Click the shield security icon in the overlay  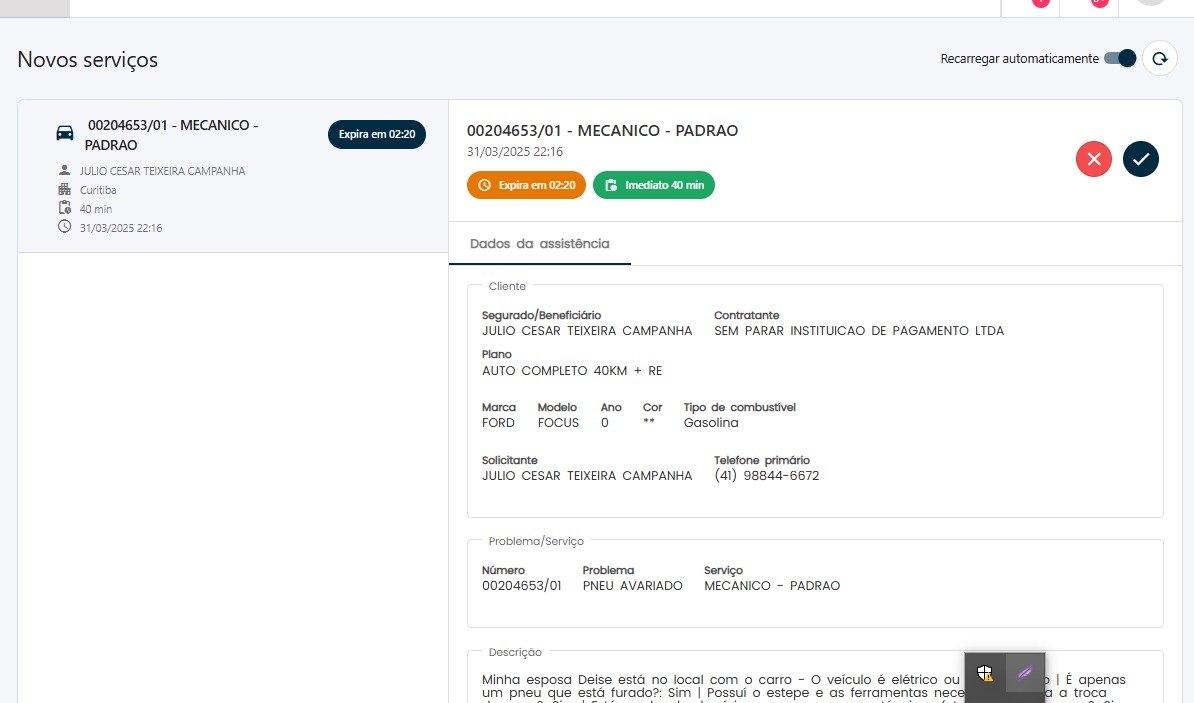(985, 673)
